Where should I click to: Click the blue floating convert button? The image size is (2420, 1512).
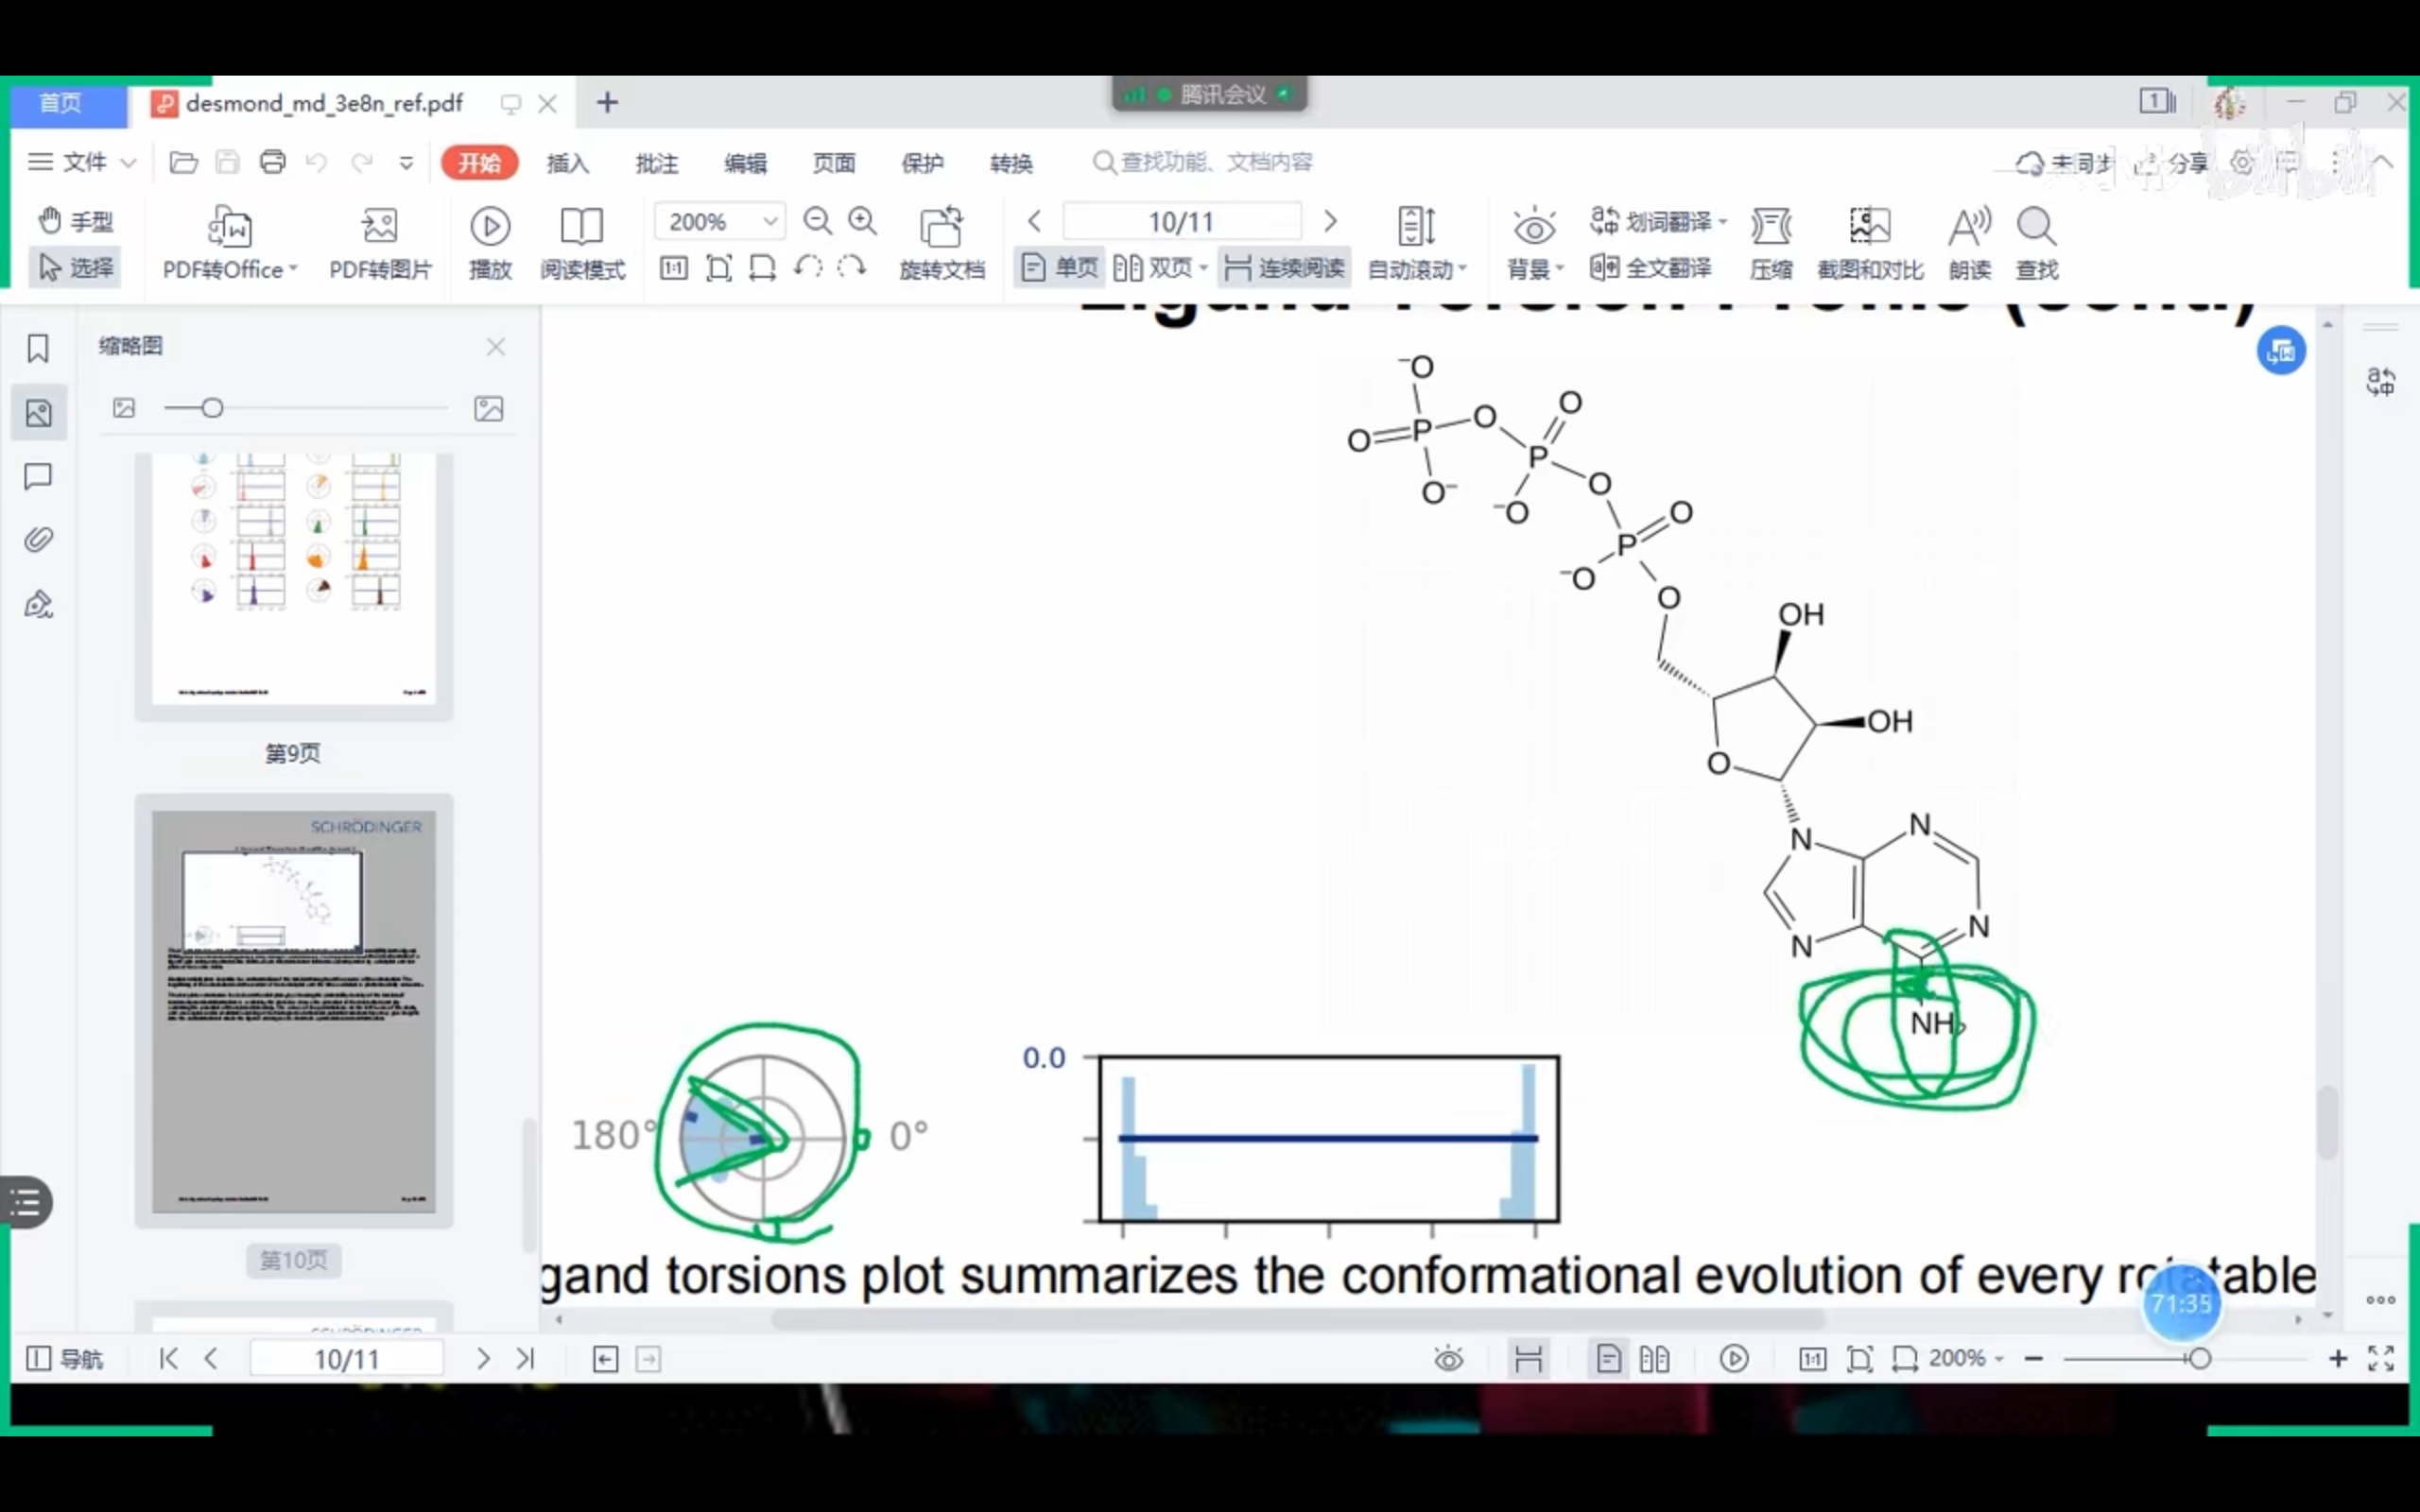click(2281, 351)
